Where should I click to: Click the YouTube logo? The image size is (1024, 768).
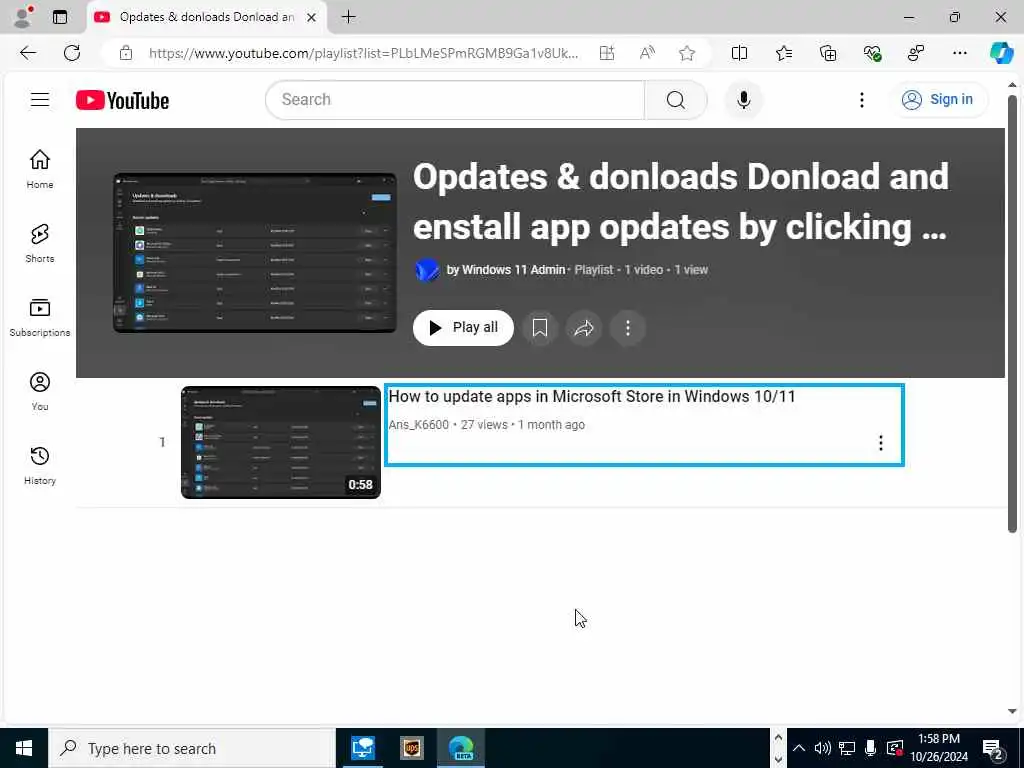click(122, 100)
